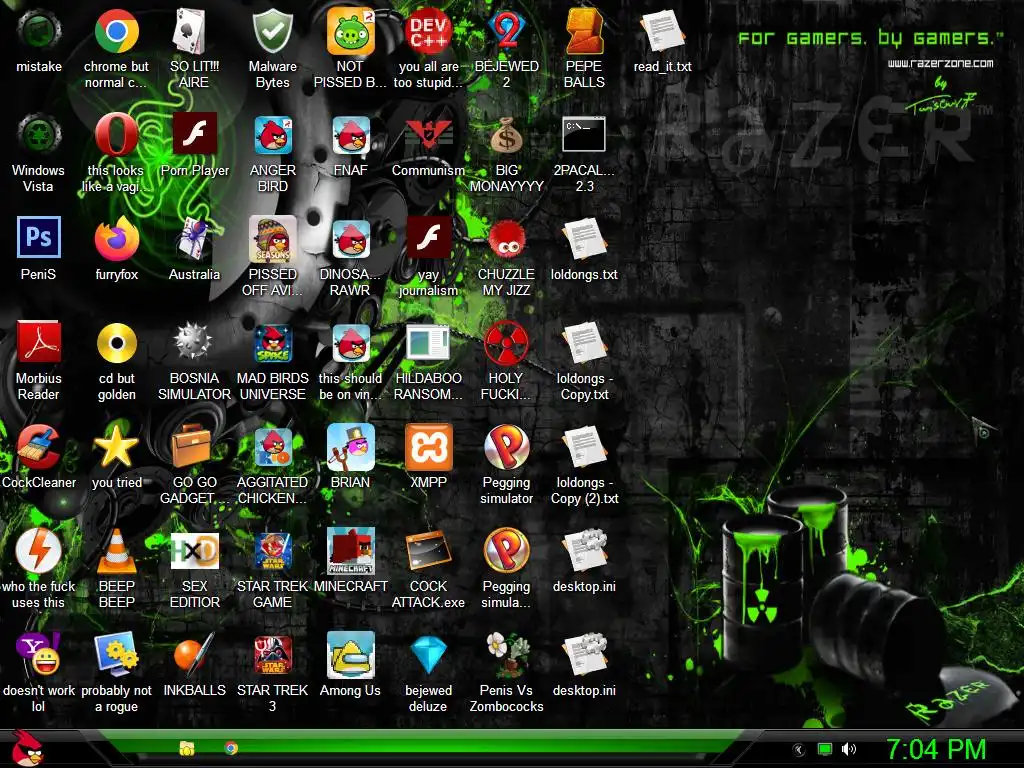The image size is (1024, 768).
Task: Click the 7:04 PM taskbar clock
Action: pos(936,750)
